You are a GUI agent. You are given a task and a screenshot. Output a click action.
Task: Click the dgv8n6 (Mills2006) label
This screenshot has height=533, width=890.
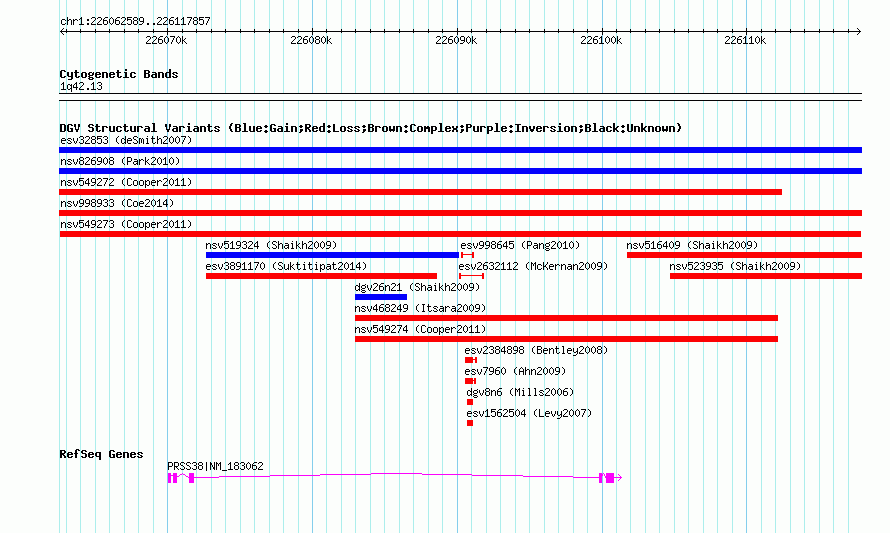(520, 392)
